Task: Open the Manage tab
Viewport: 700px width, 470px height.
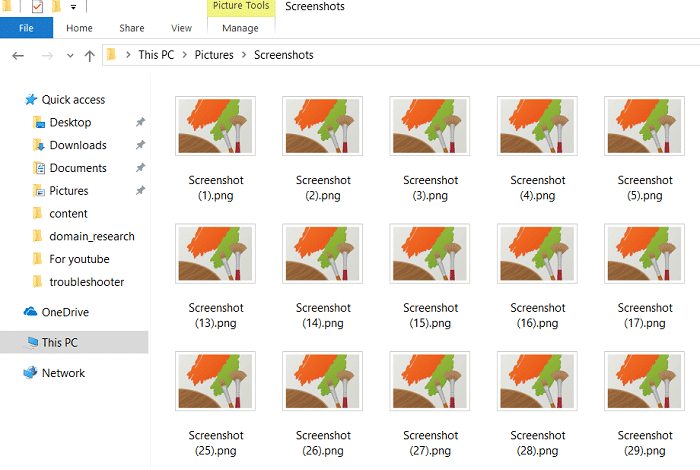Action: click(240, 28)
